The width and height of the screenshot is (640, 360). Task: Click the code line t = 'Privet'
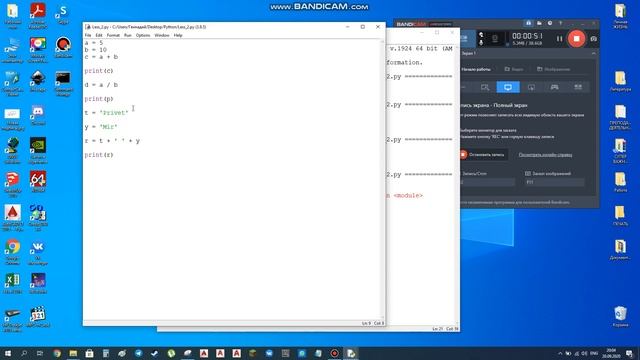click(107, 113)
